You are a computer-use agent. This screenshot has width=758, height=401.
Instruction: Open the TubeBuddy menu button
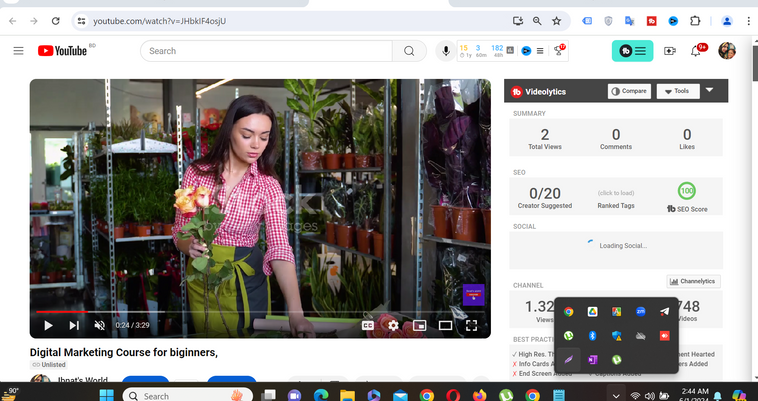point(632,51)
